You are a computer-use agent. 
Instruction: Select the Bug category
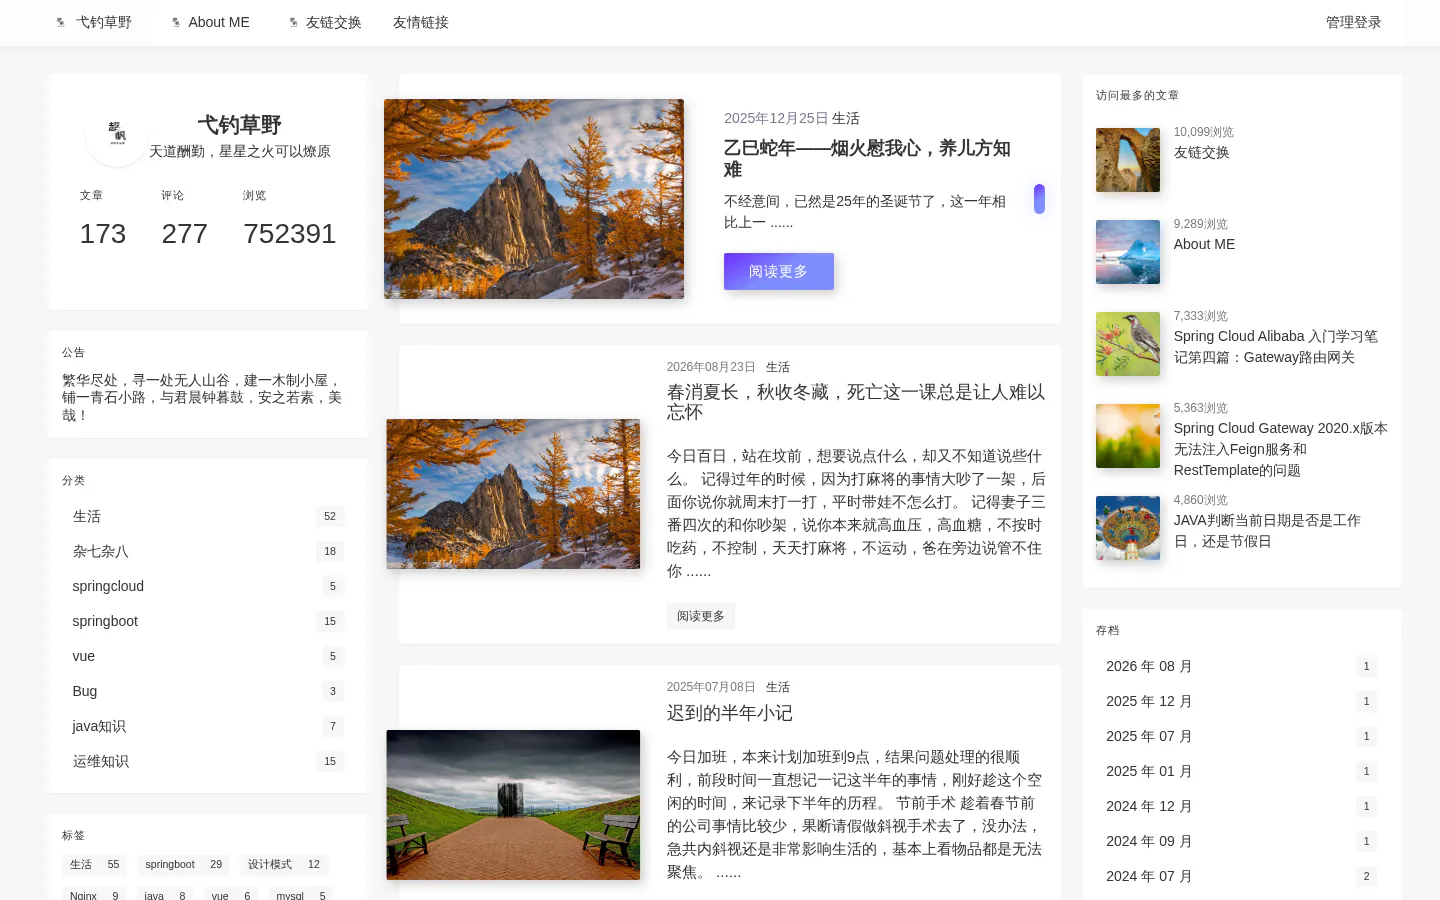click(208, 691)
